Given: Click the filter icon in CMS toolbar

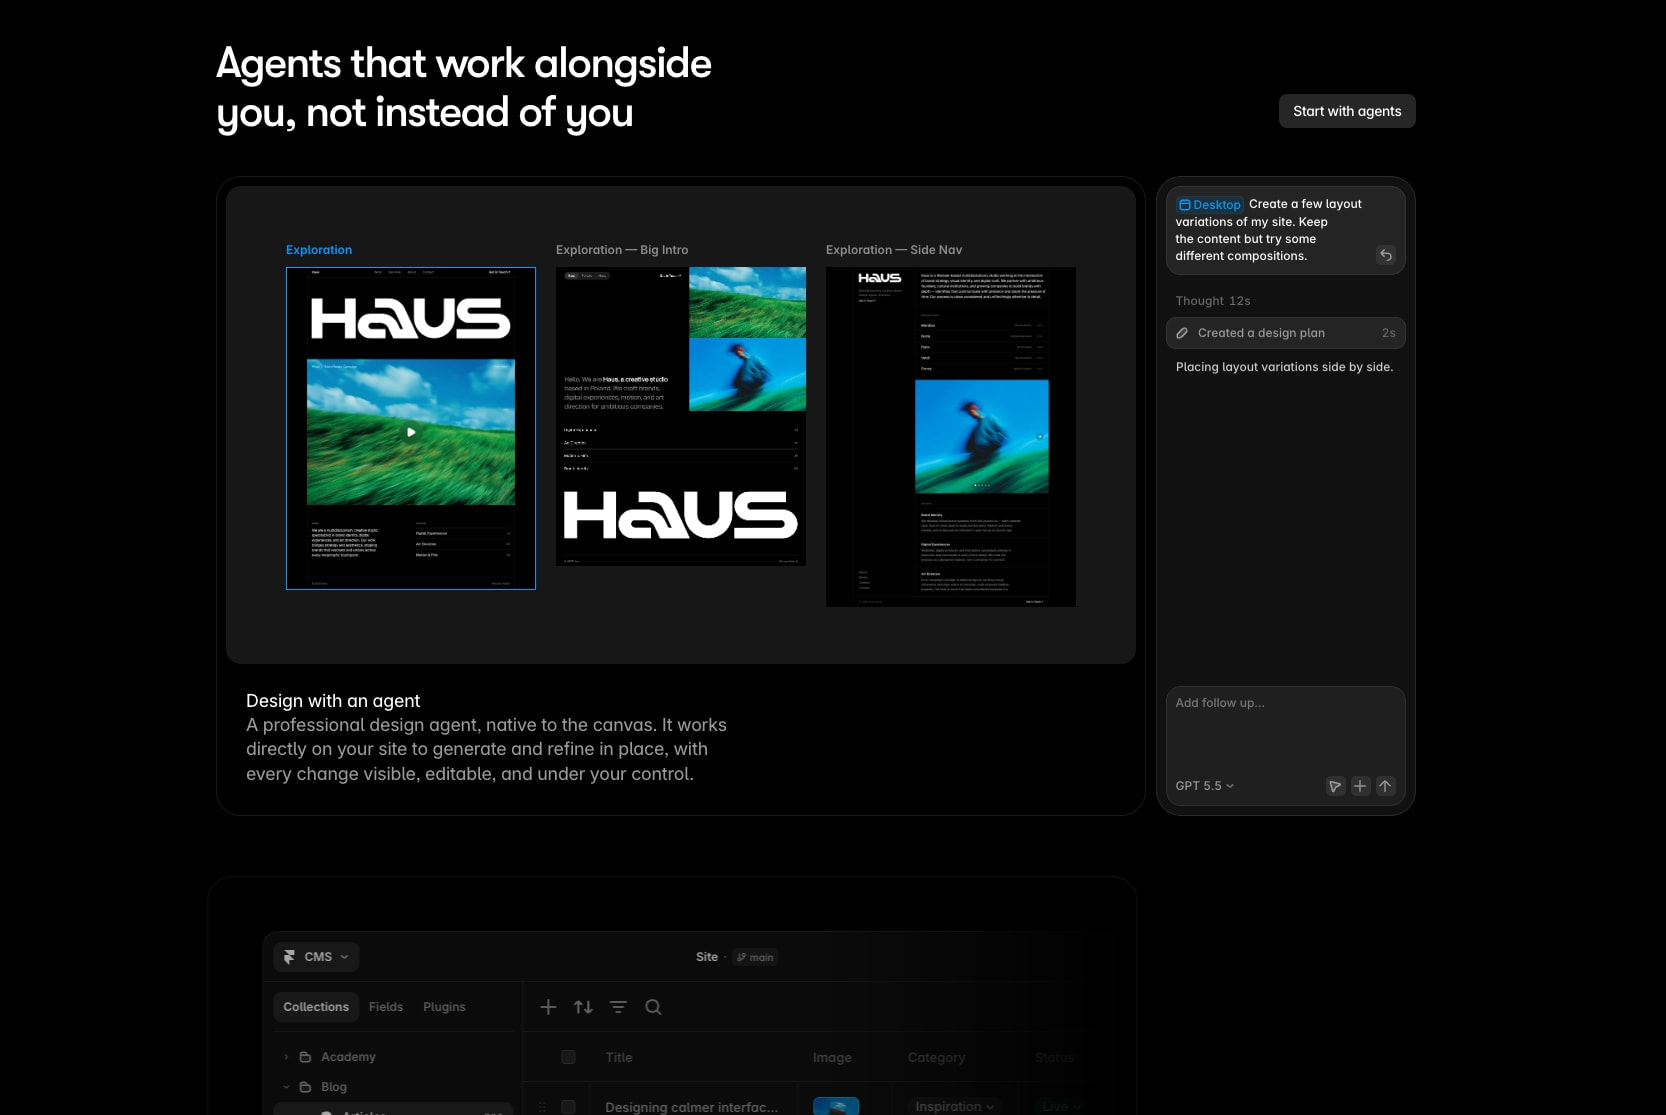Looking at the screenshot, I should pos(618,1007).
